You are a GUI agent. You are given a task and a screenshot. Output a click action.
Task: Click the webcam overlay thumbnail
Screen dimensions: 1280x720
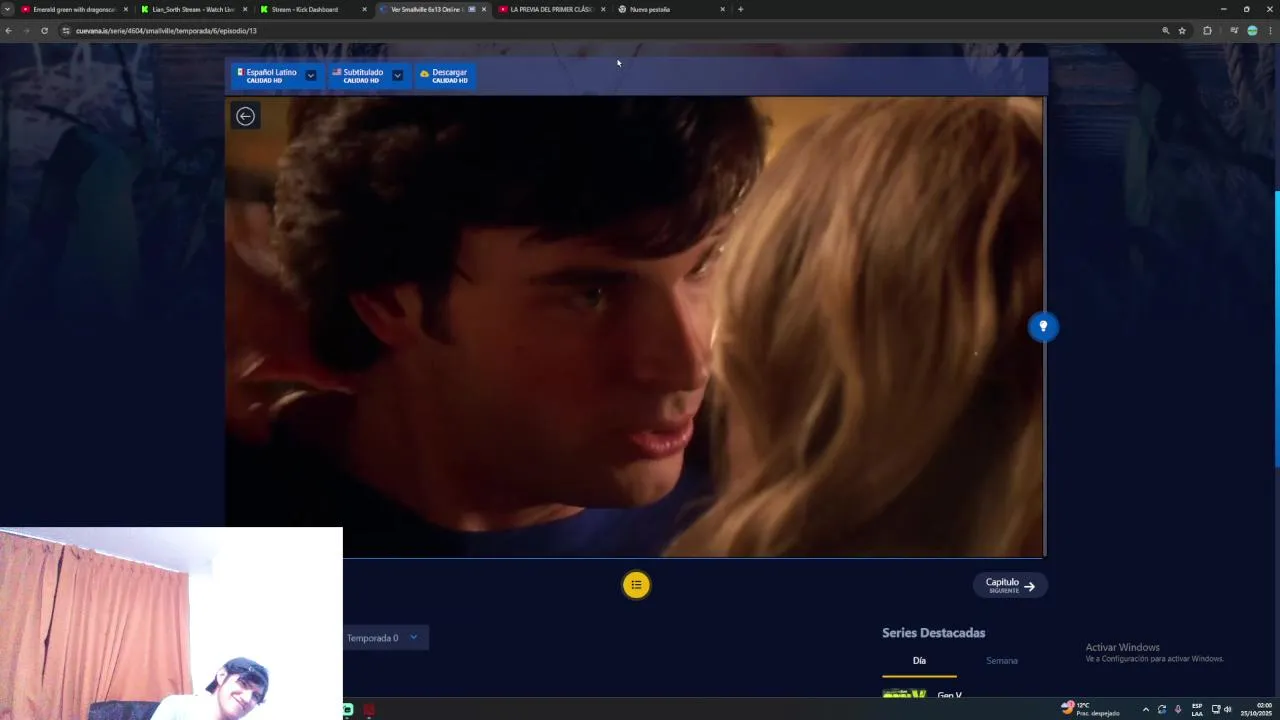(x=171, y=623)
